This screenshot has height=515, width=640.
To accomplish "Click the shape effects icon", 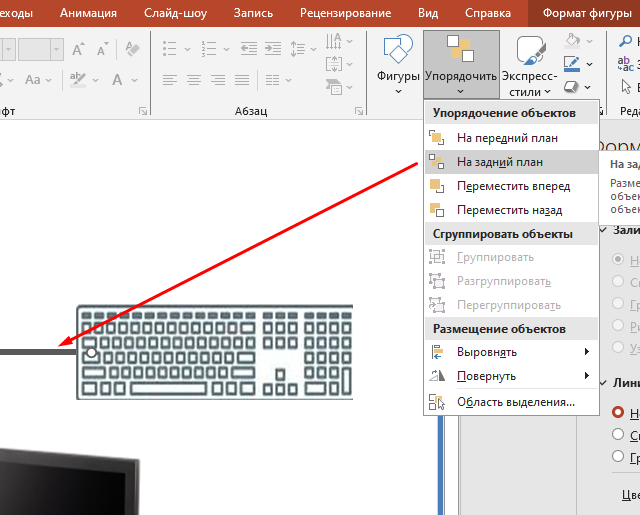I will (x=571, y=87).
